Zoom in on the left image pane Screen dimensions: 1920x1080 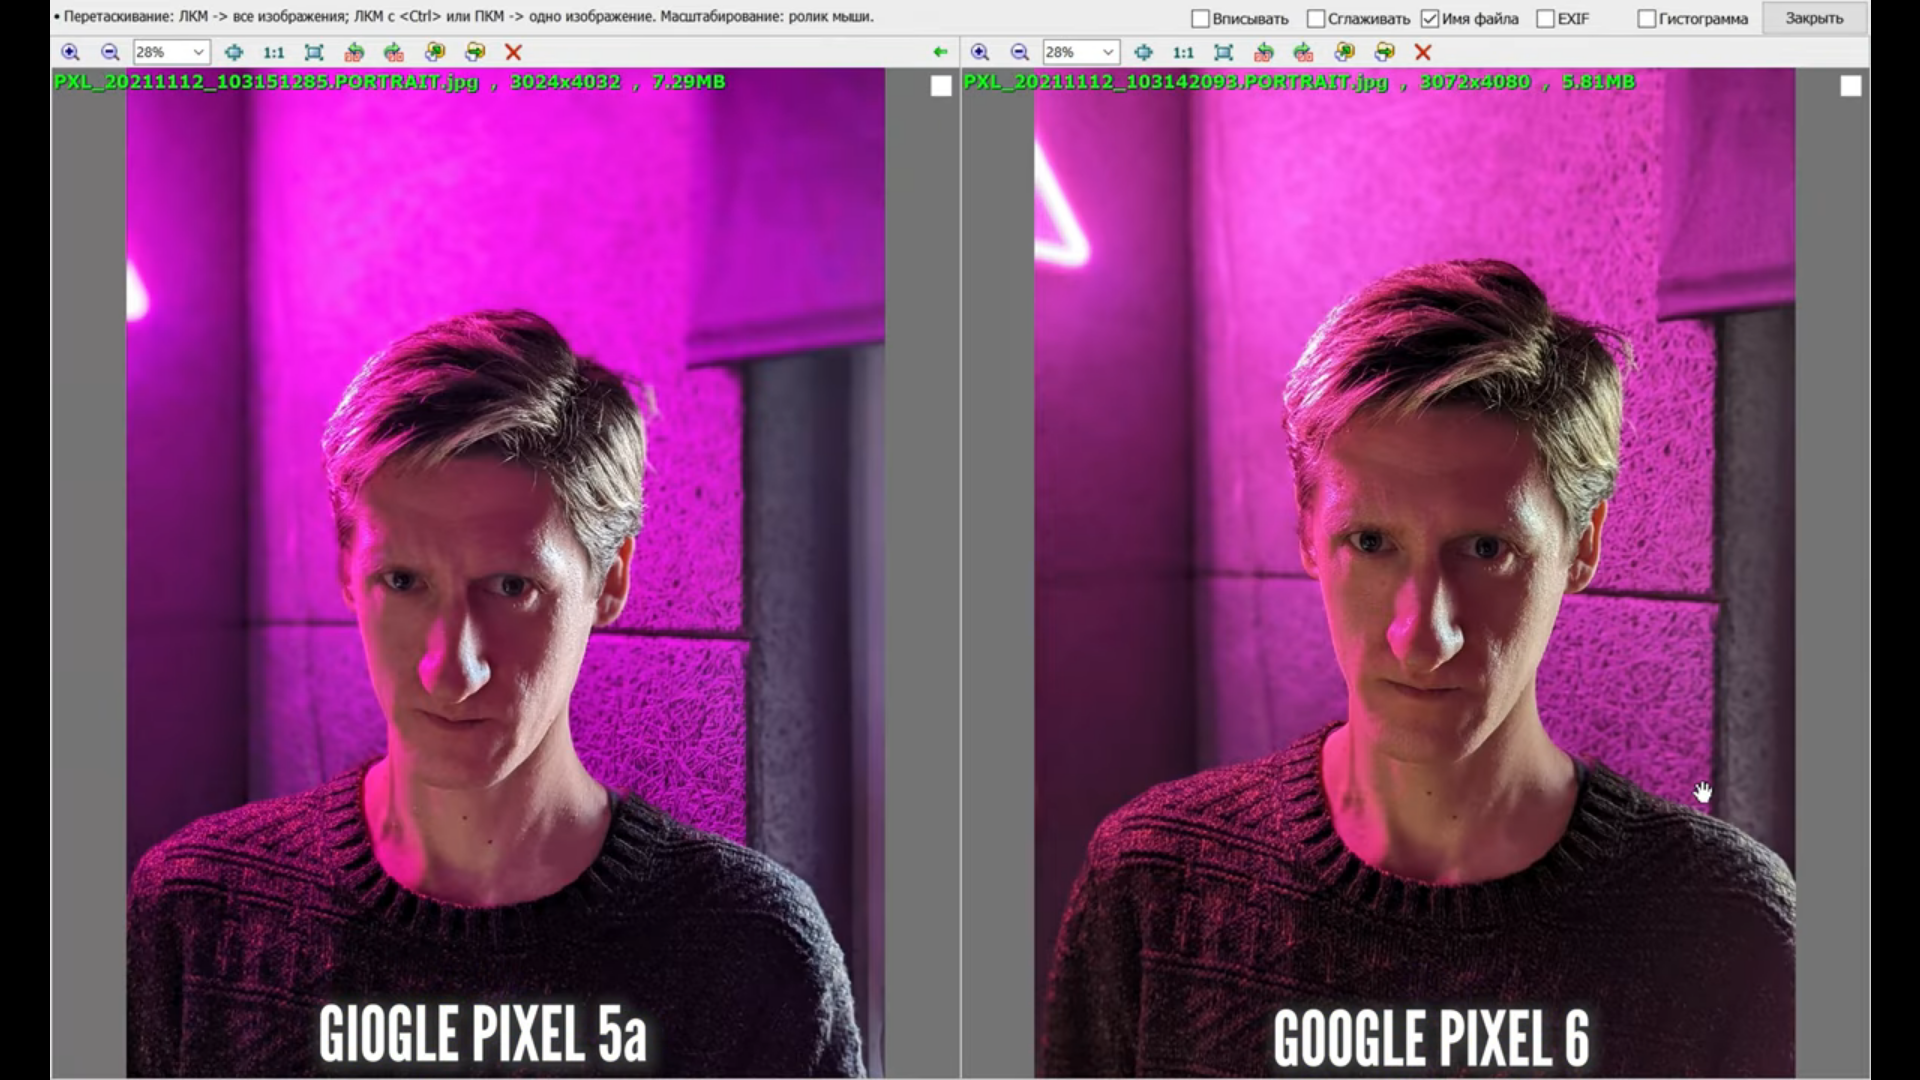[x=70, y=52]
